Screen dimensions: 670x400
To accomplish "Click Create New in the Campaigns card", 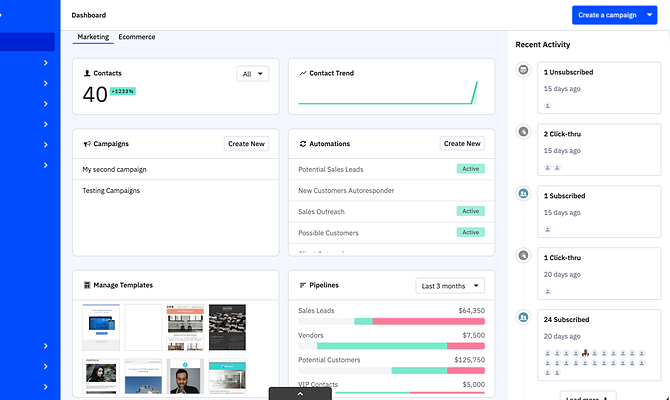I will [x=246, y=144].
